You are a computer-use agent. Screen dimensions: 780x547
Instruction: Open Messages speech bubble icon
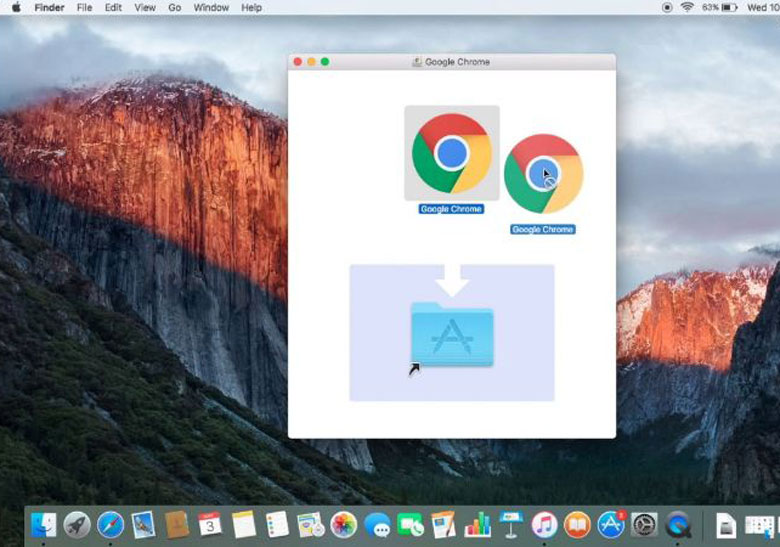tap(377, 525)
